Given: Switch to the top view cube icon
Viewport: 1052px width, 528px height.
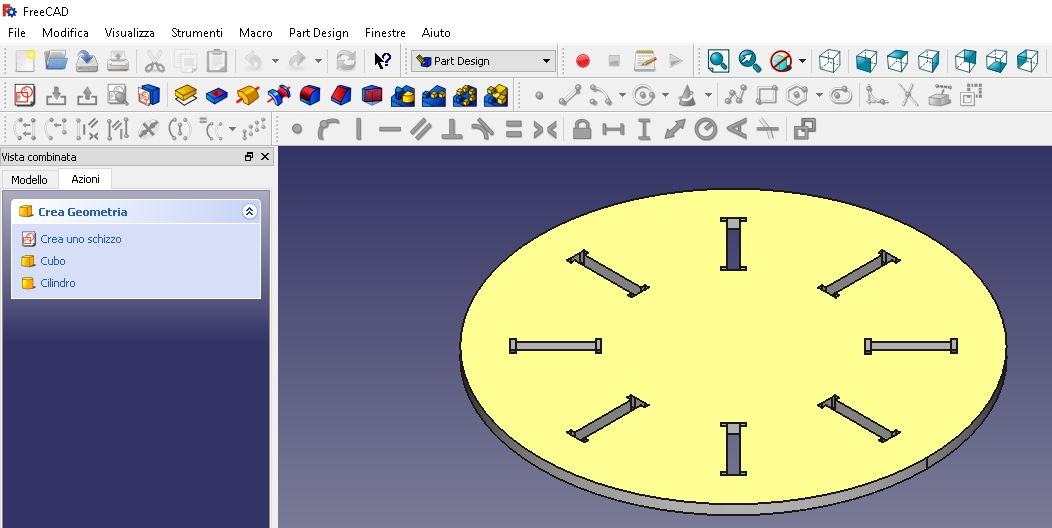Looking at the screenshot, I should click(898, 61).
